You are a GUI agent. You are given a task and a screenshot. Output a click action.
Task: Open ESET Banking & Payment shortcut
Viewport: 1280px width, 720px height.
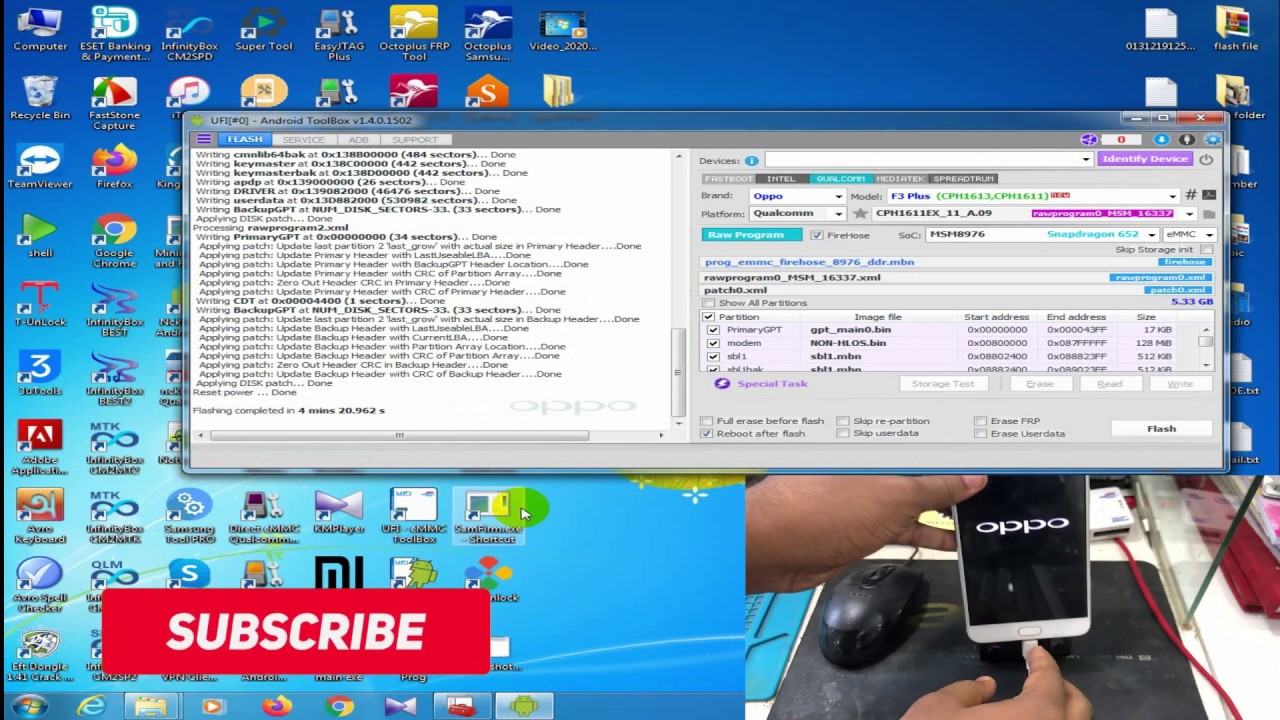click(114, 33)
